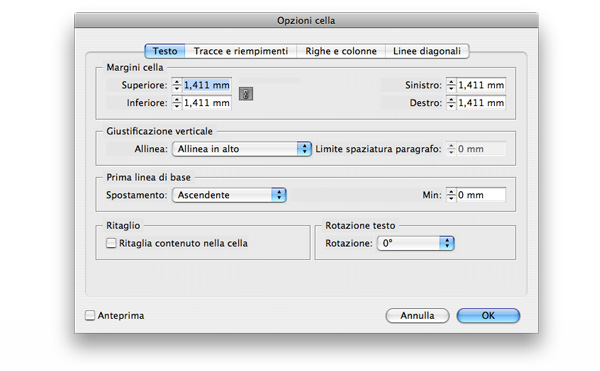The height and width of the screenshot is (371, 600).
Task: Click the stepper arrows for Sinistro margin
Action: (451, 85)
